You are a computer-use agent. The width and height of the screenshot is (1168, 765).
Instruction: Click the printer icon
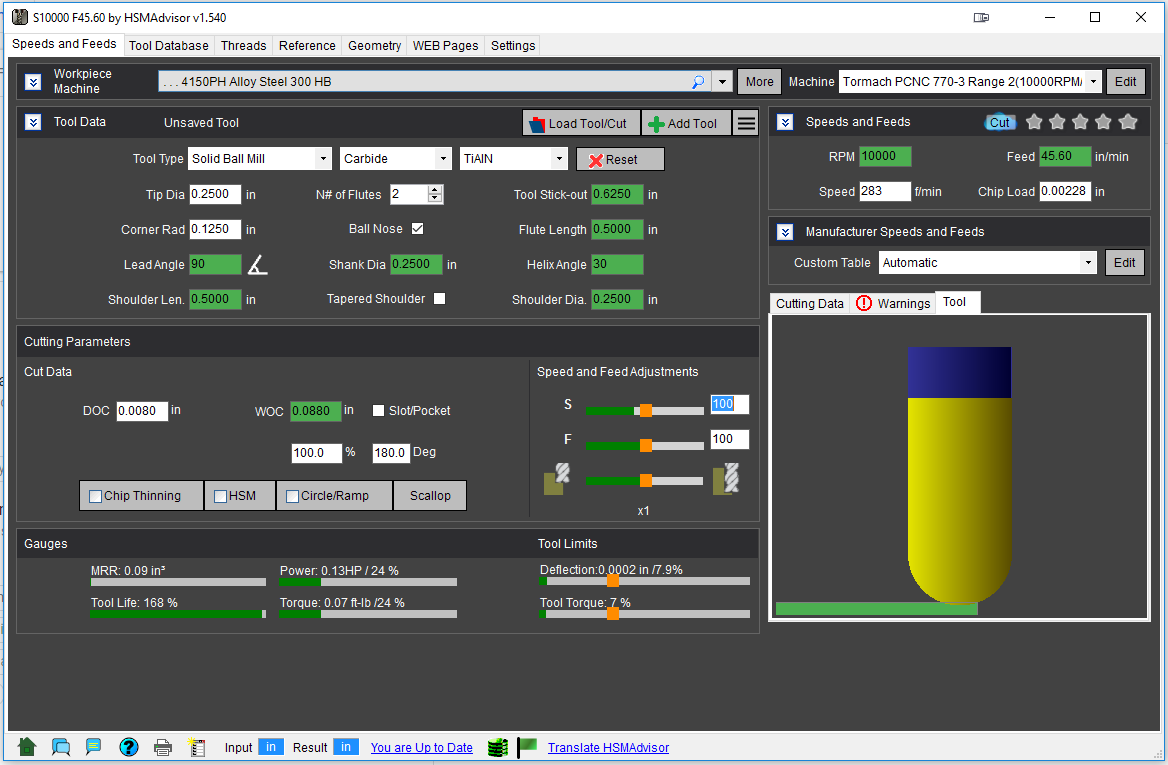click(163, 747)
